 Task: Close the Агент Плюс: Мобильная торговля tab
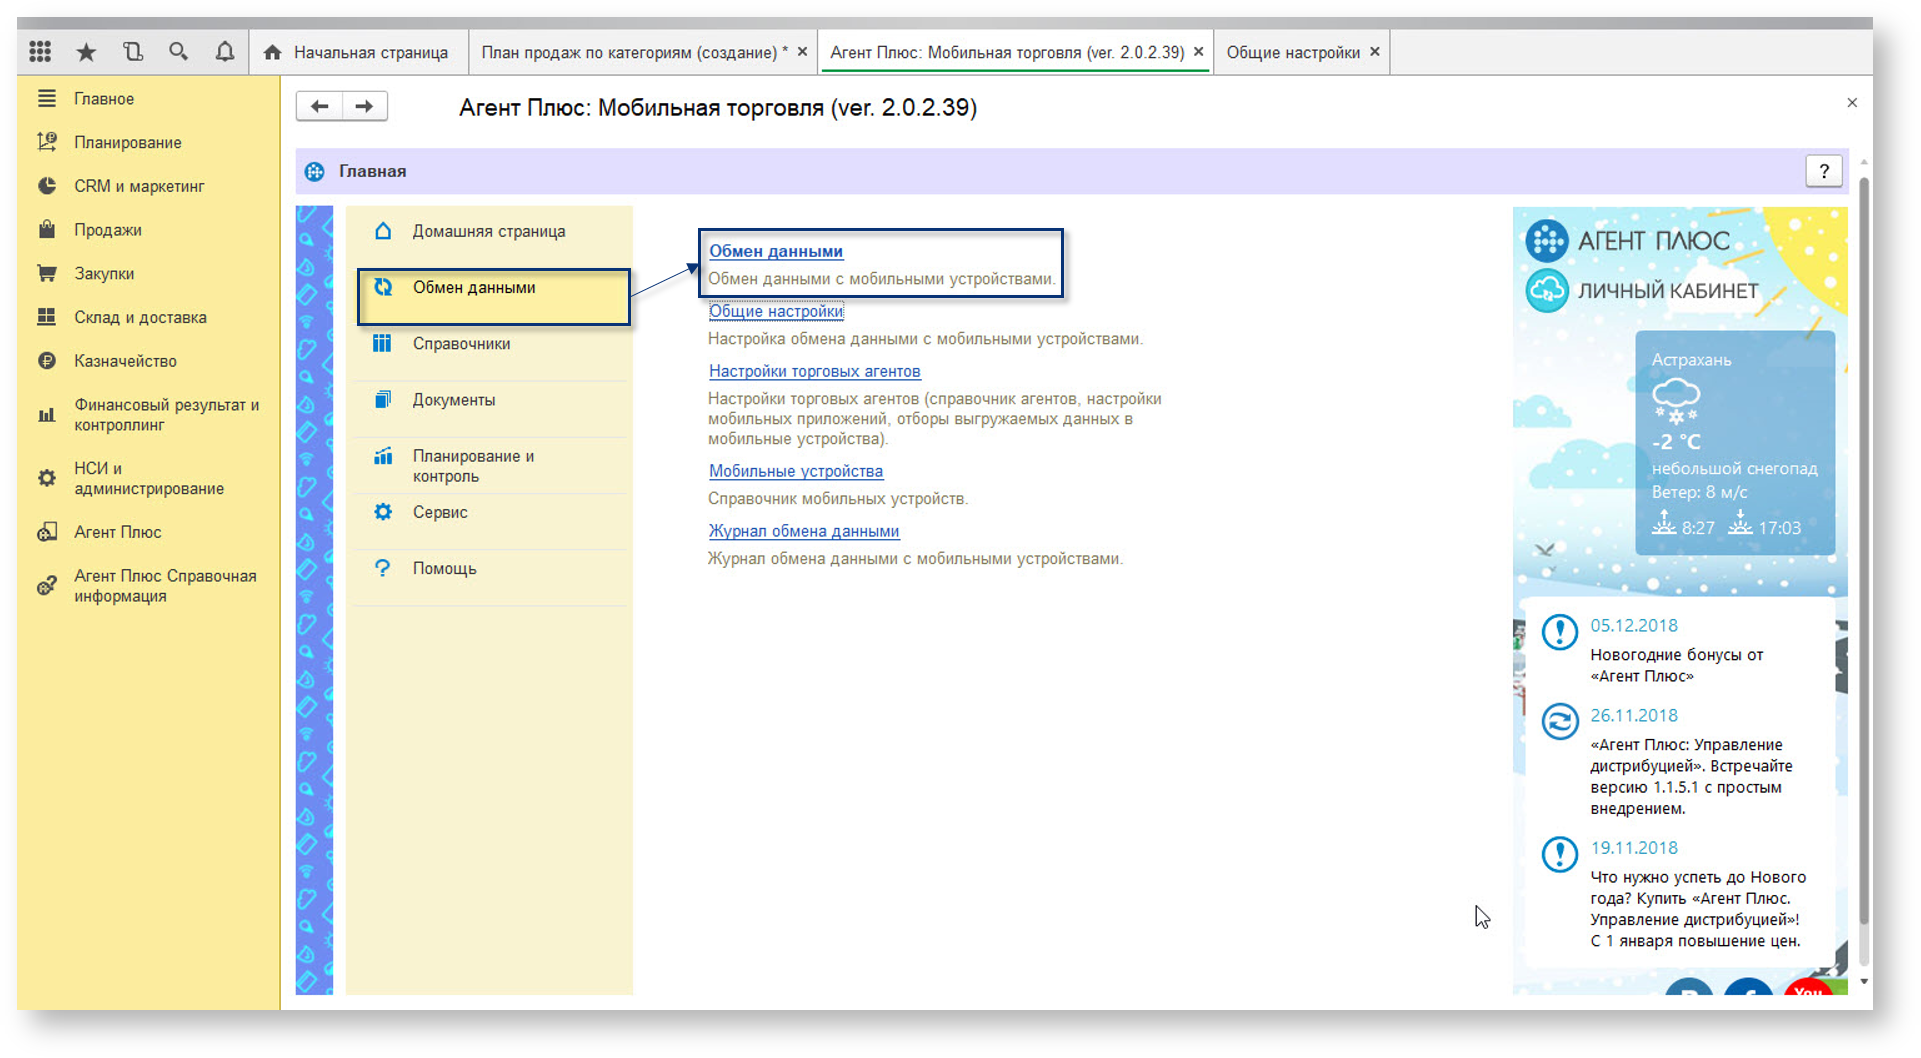pos(1198,51)
